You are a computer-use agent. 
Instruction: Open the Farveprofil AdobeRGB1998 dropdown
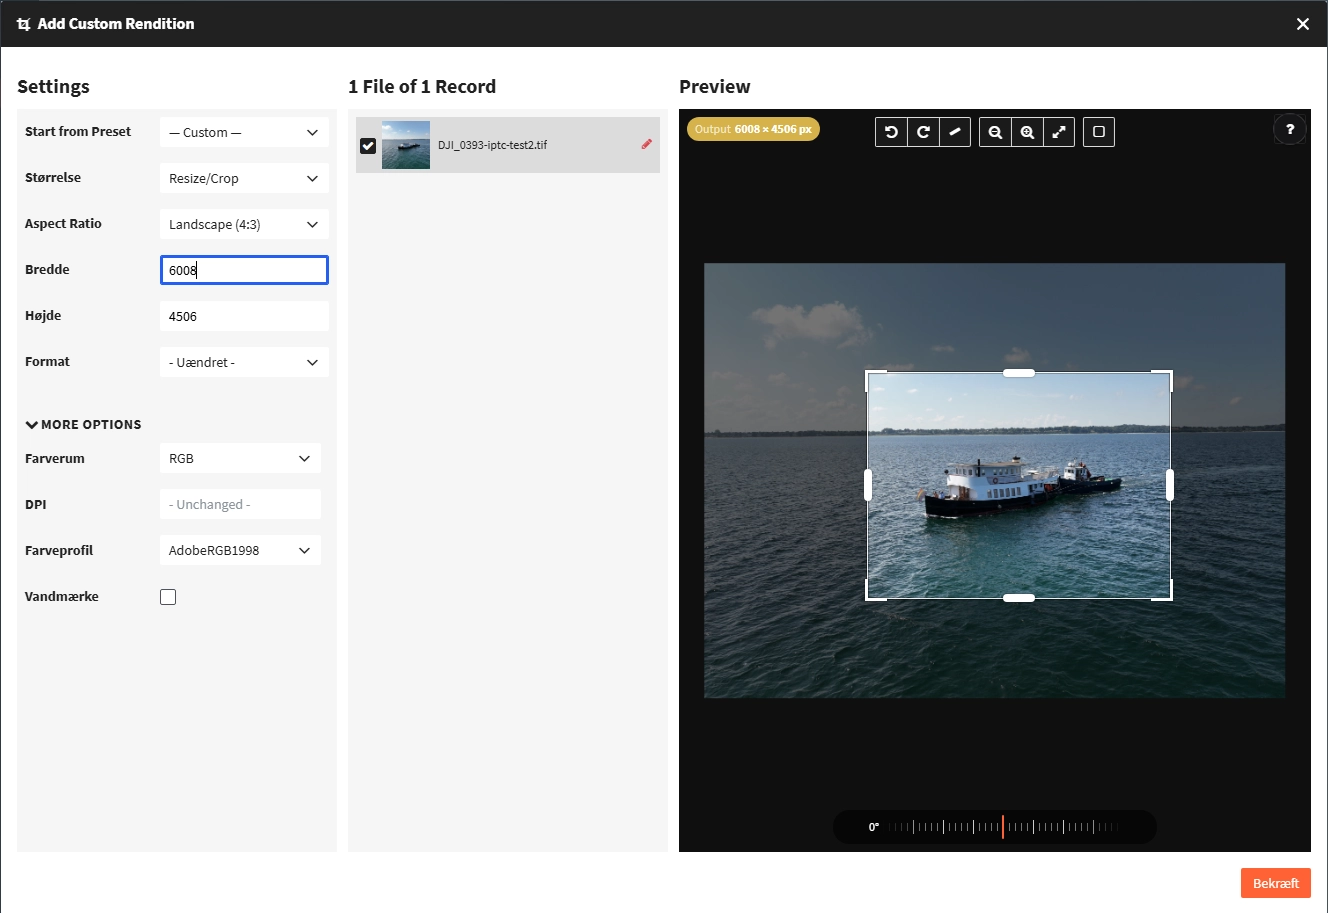point(240,550)
